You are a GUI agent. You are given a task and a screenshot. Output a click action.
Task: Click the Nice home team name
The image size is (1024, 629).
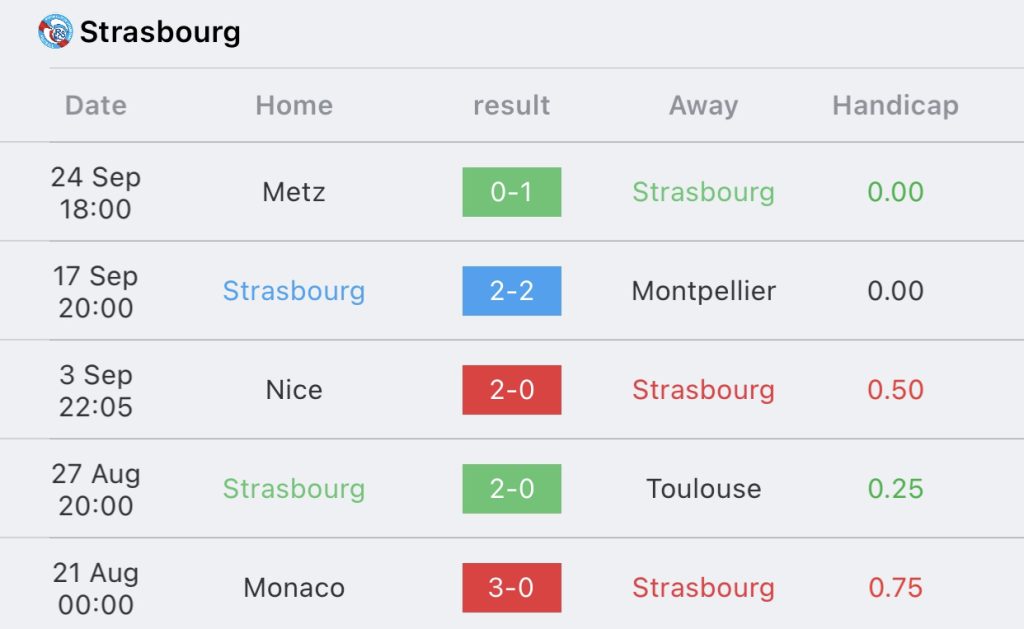pos(294,390)
